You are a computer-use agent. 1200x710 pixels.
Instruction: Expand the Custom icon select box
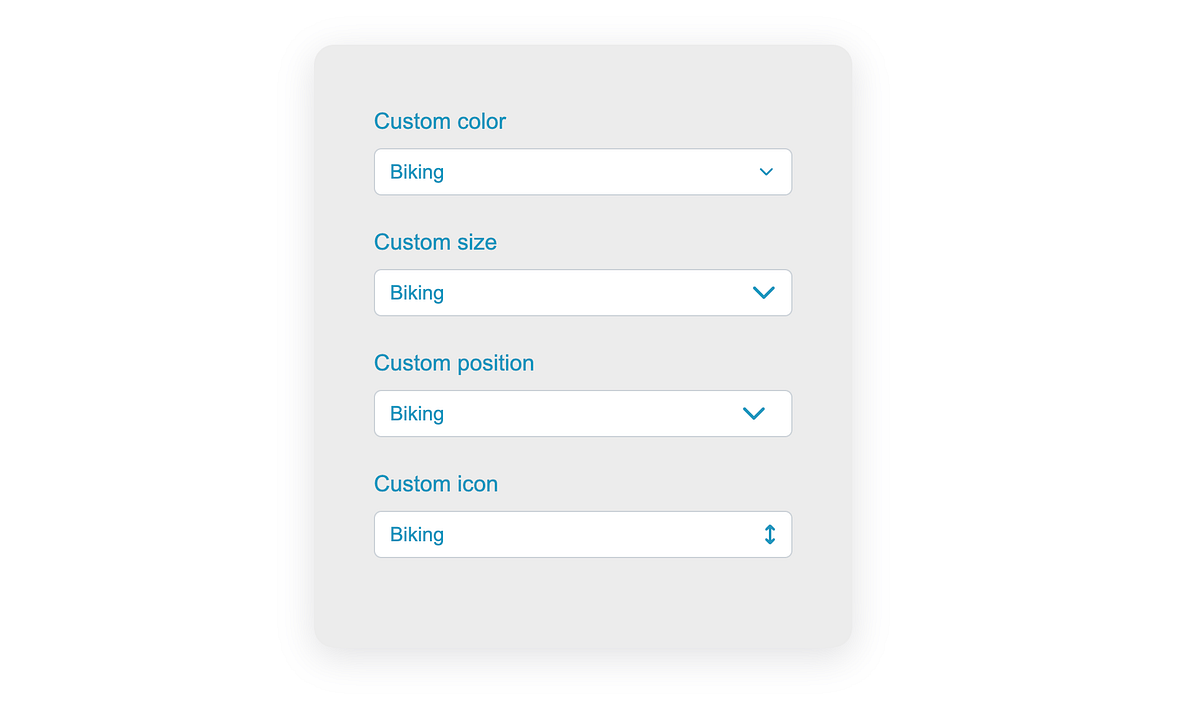point(582,535)
